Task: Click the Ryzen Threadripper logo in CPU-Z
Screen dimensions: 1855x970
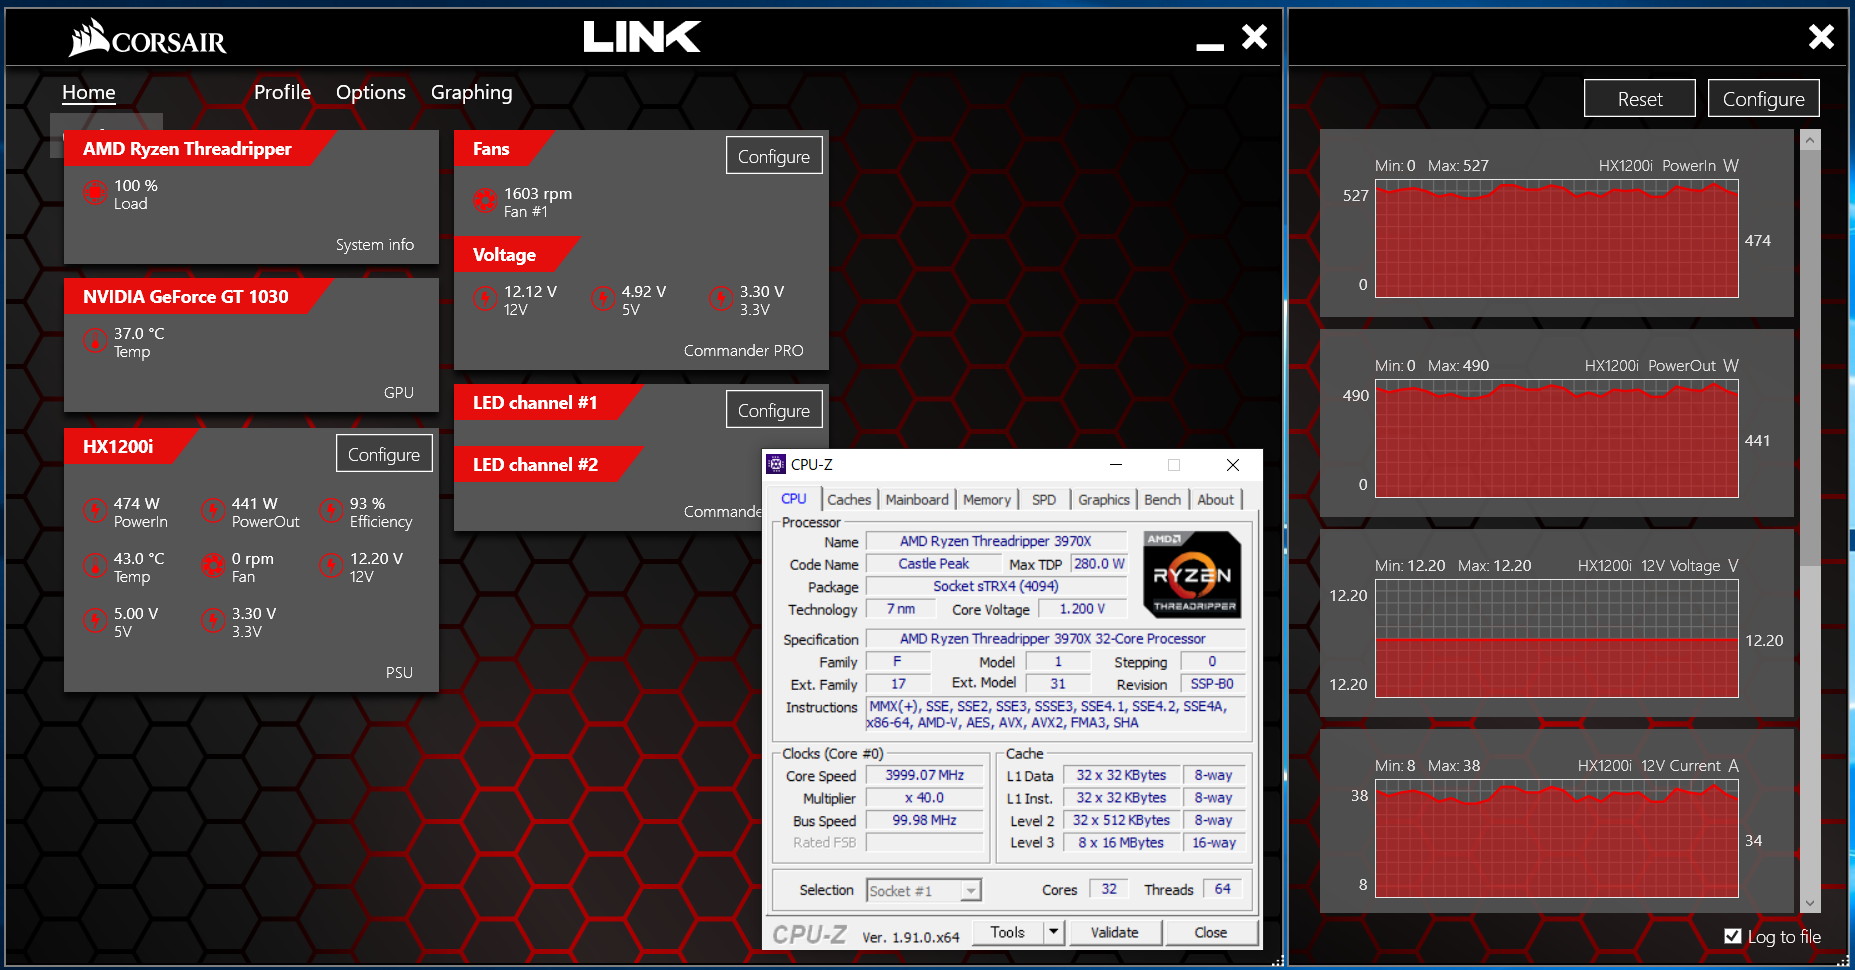Action: click(1192, 575)
